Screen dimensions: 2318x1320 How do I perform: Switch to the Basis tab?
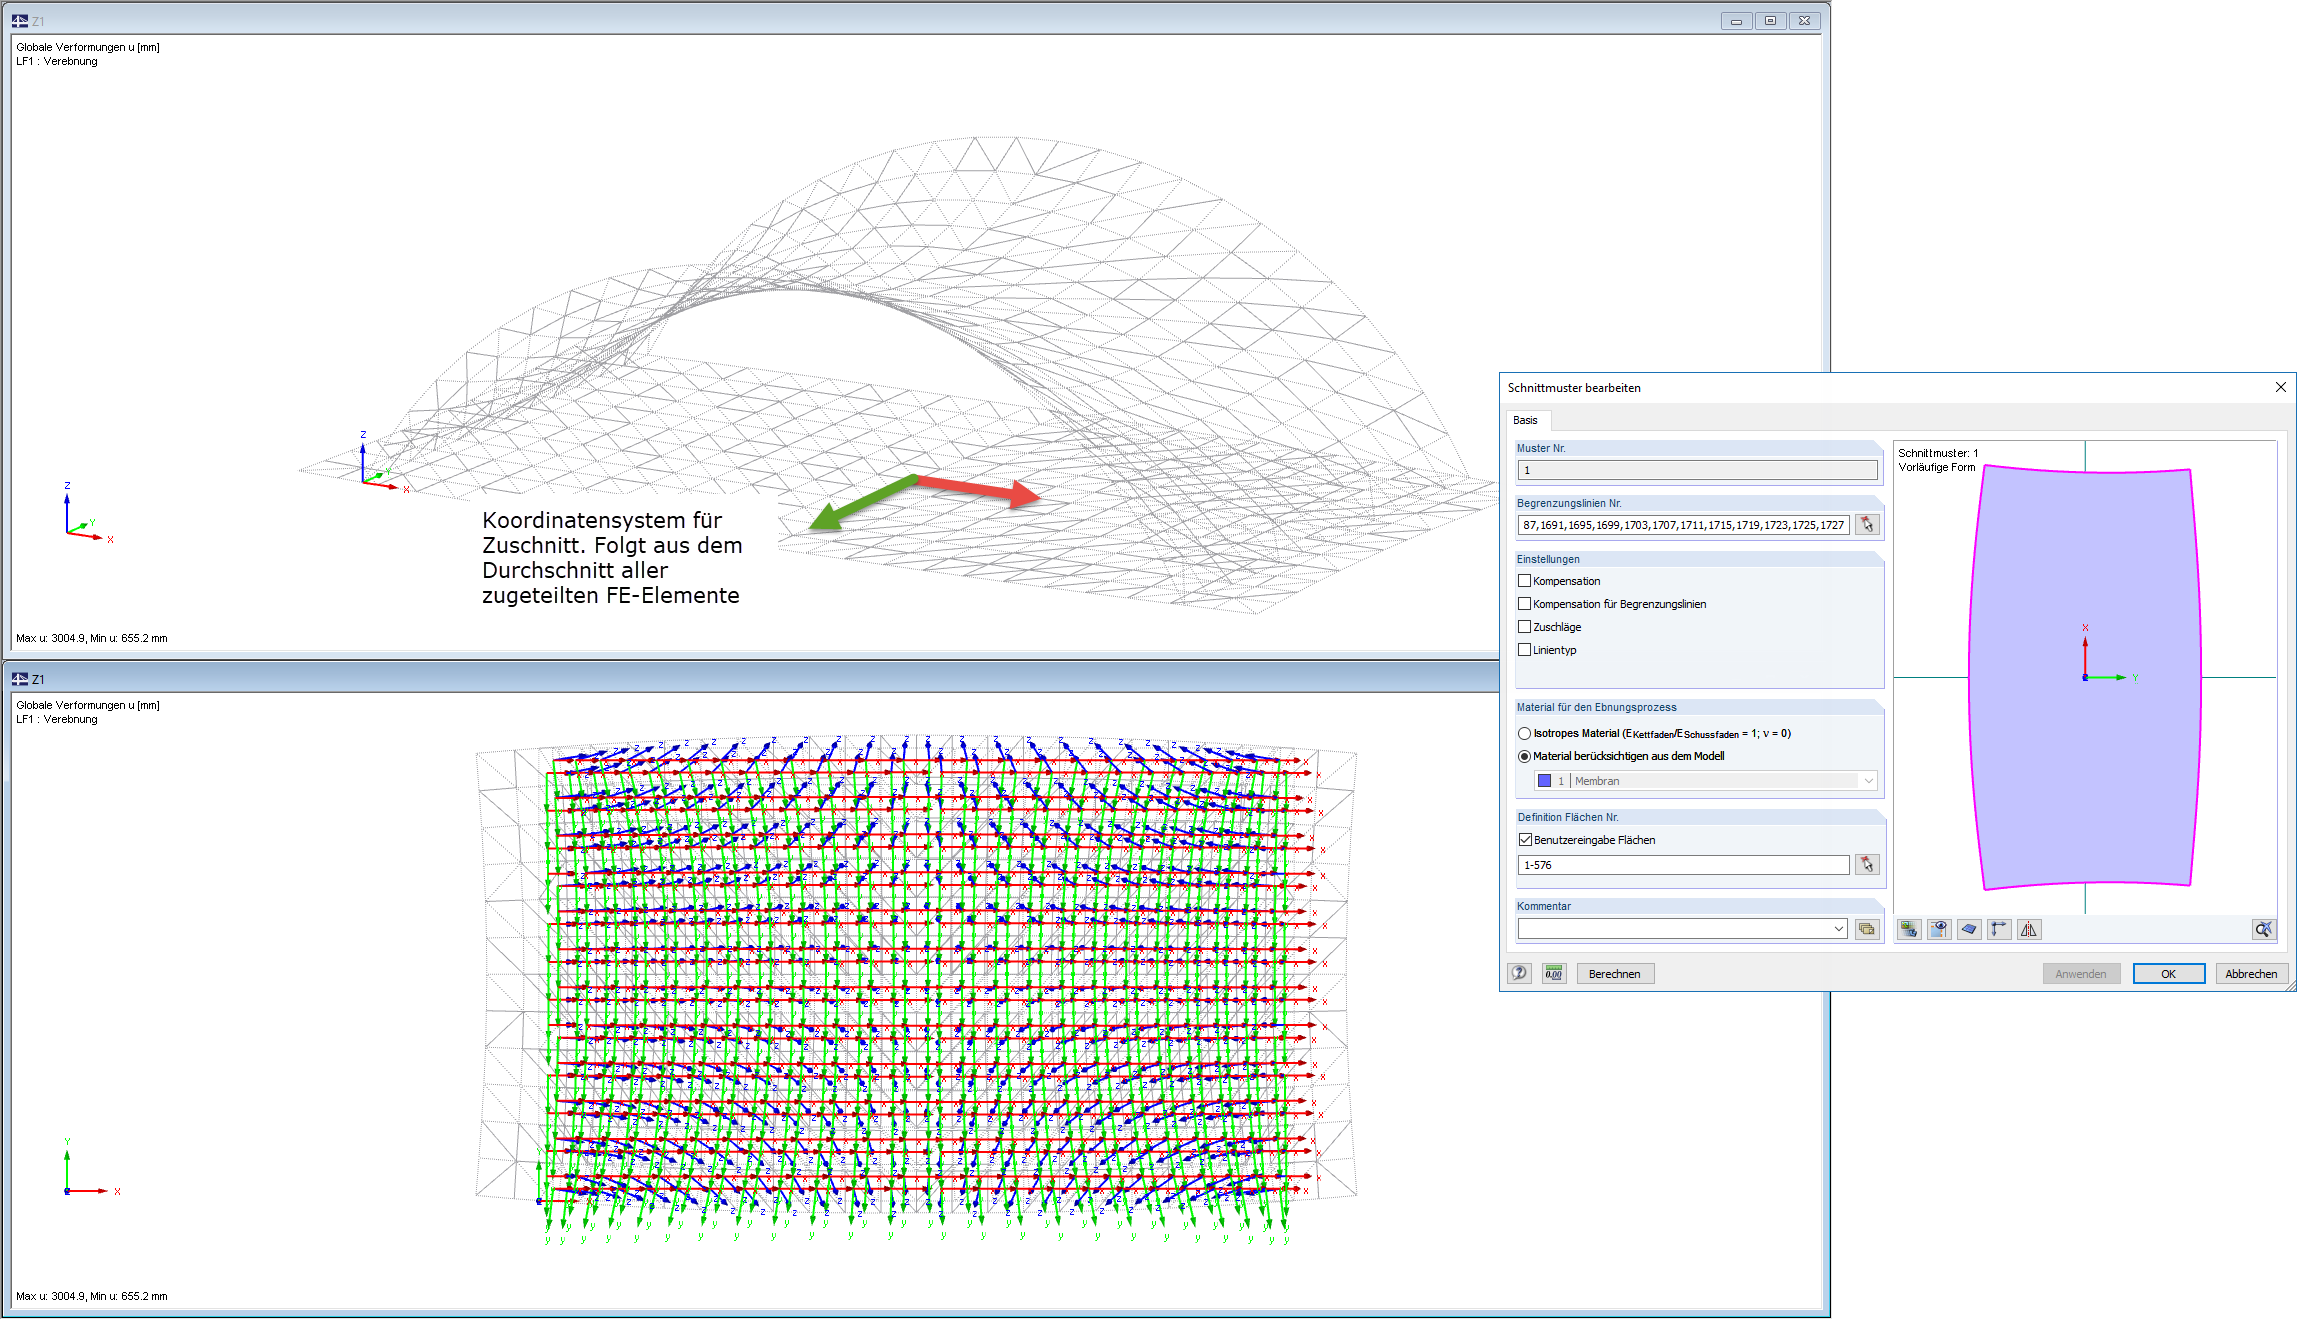[x=1528, y=420]
